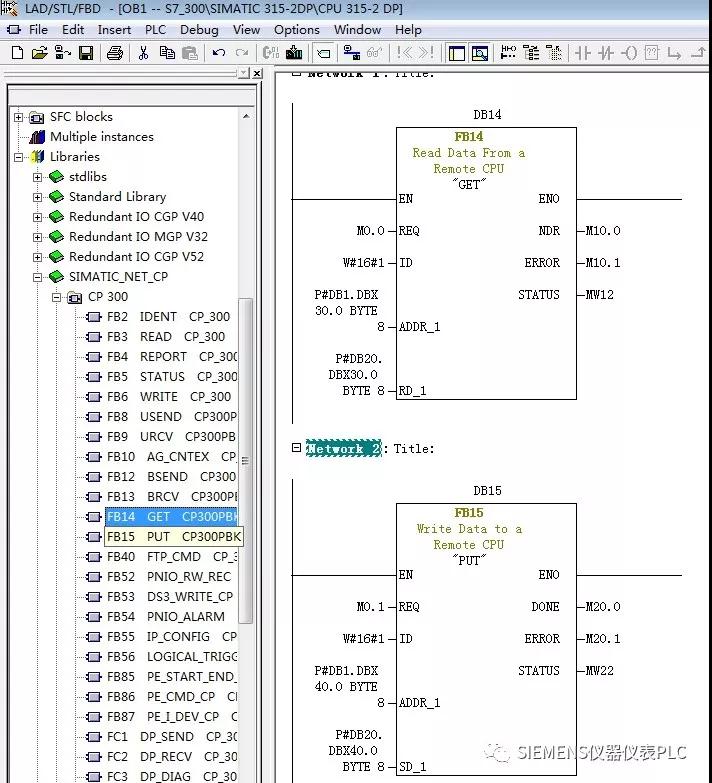The width and height of the screenshot is (712, 783).
Task: Click the Undo arrow icon
Action: (218, 53)
